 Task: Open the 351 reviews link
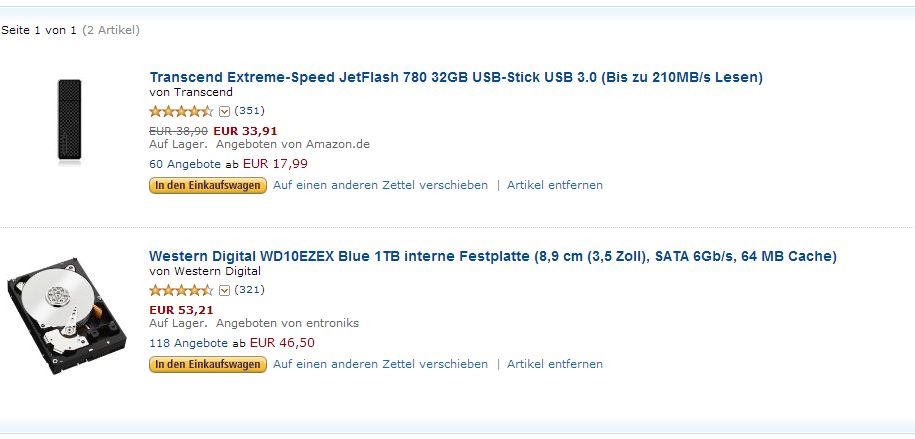click(x=249, y=111)
